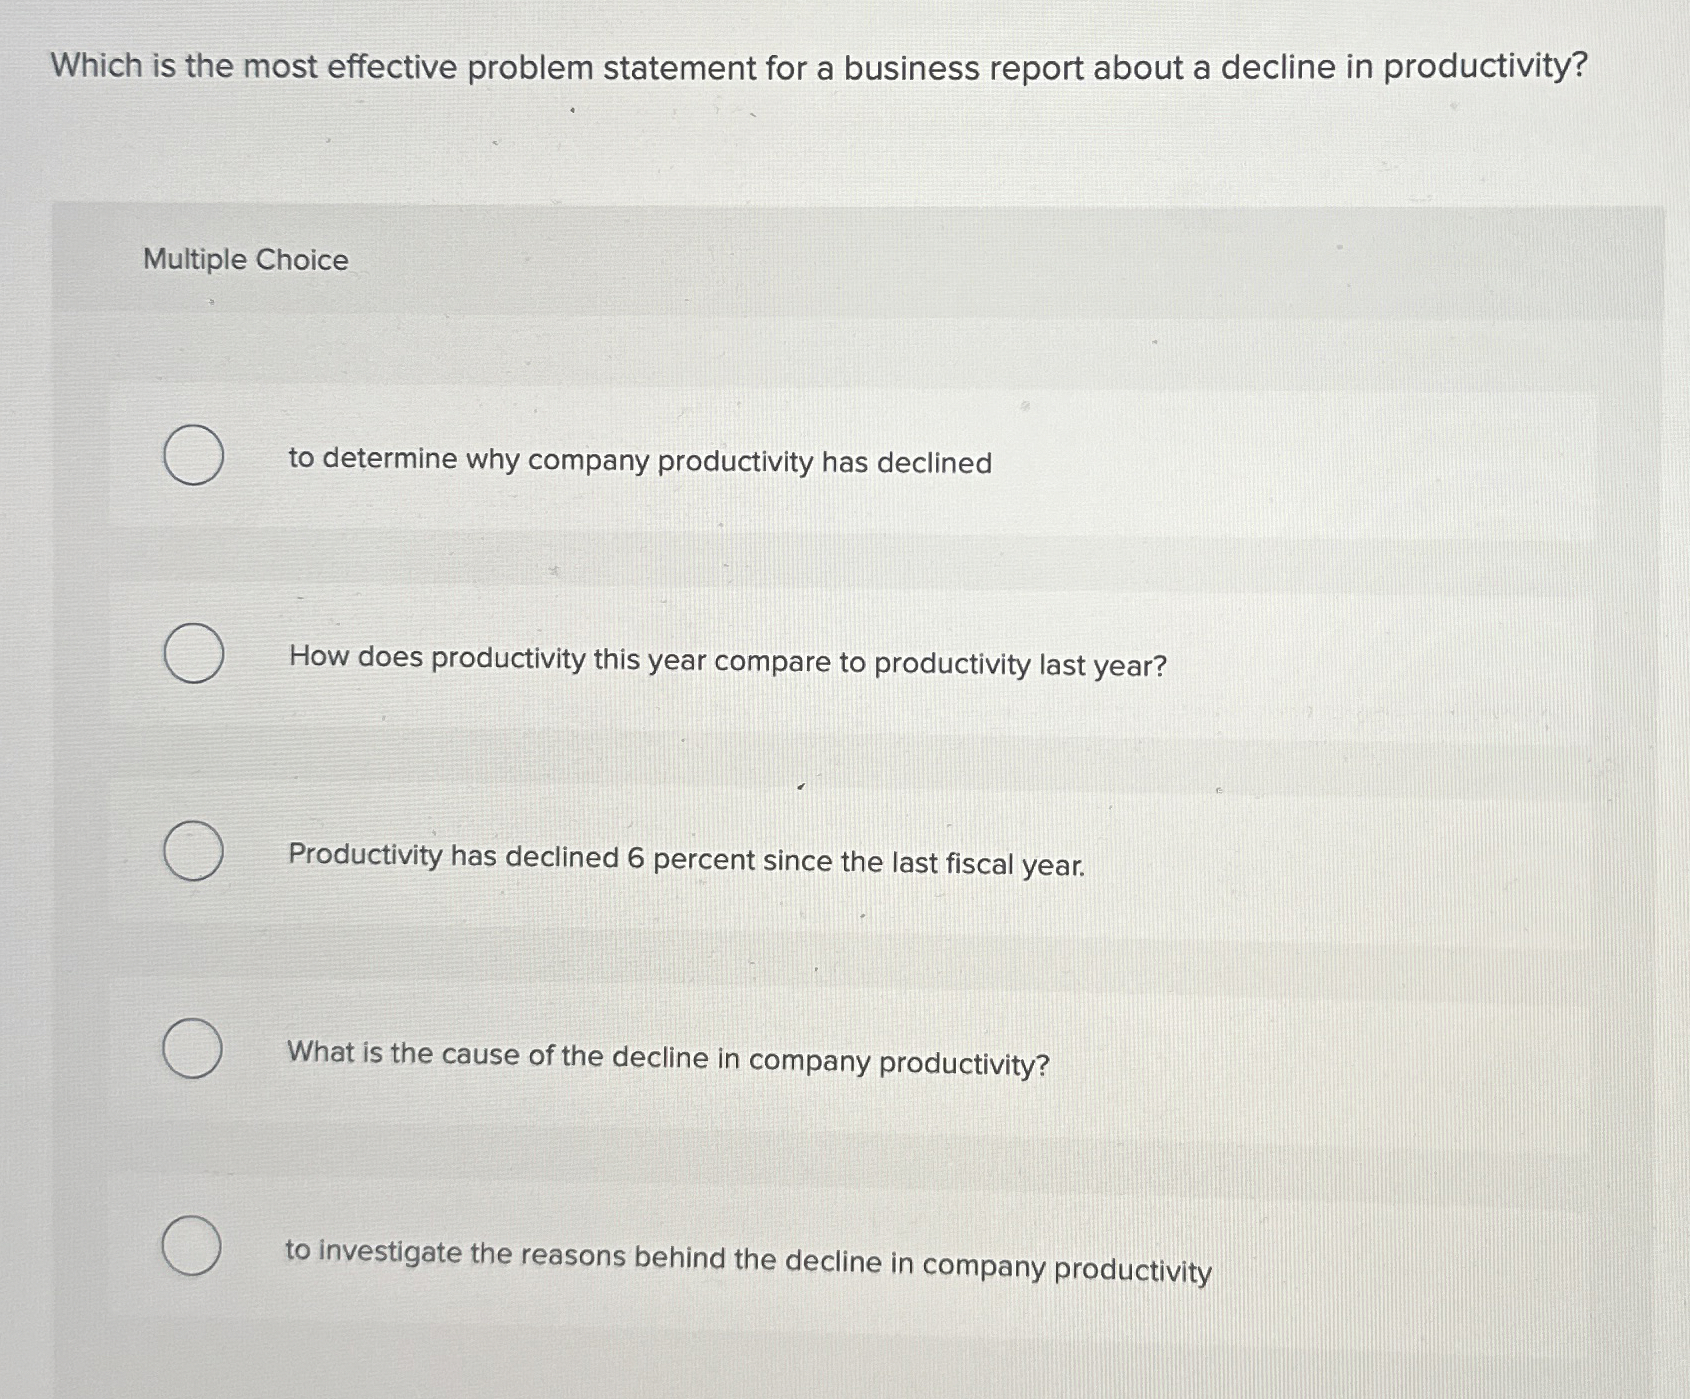The height and width of the screenshot is (1399, 1690).
Task: Click the answer text 'to determine why company productivity has declined'
Action: 638,461
